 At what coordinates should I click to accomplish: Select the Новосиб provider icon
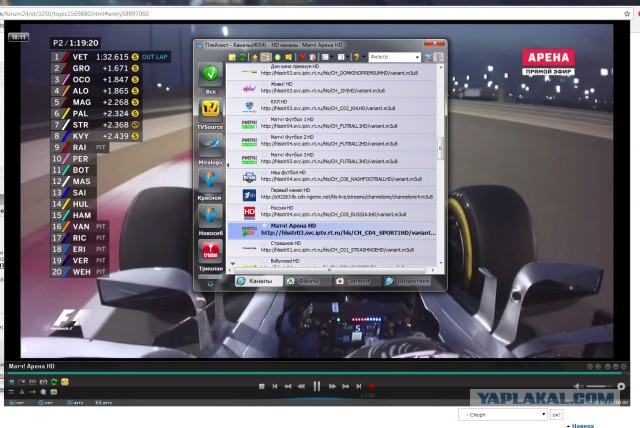click(x=211, y=216)
